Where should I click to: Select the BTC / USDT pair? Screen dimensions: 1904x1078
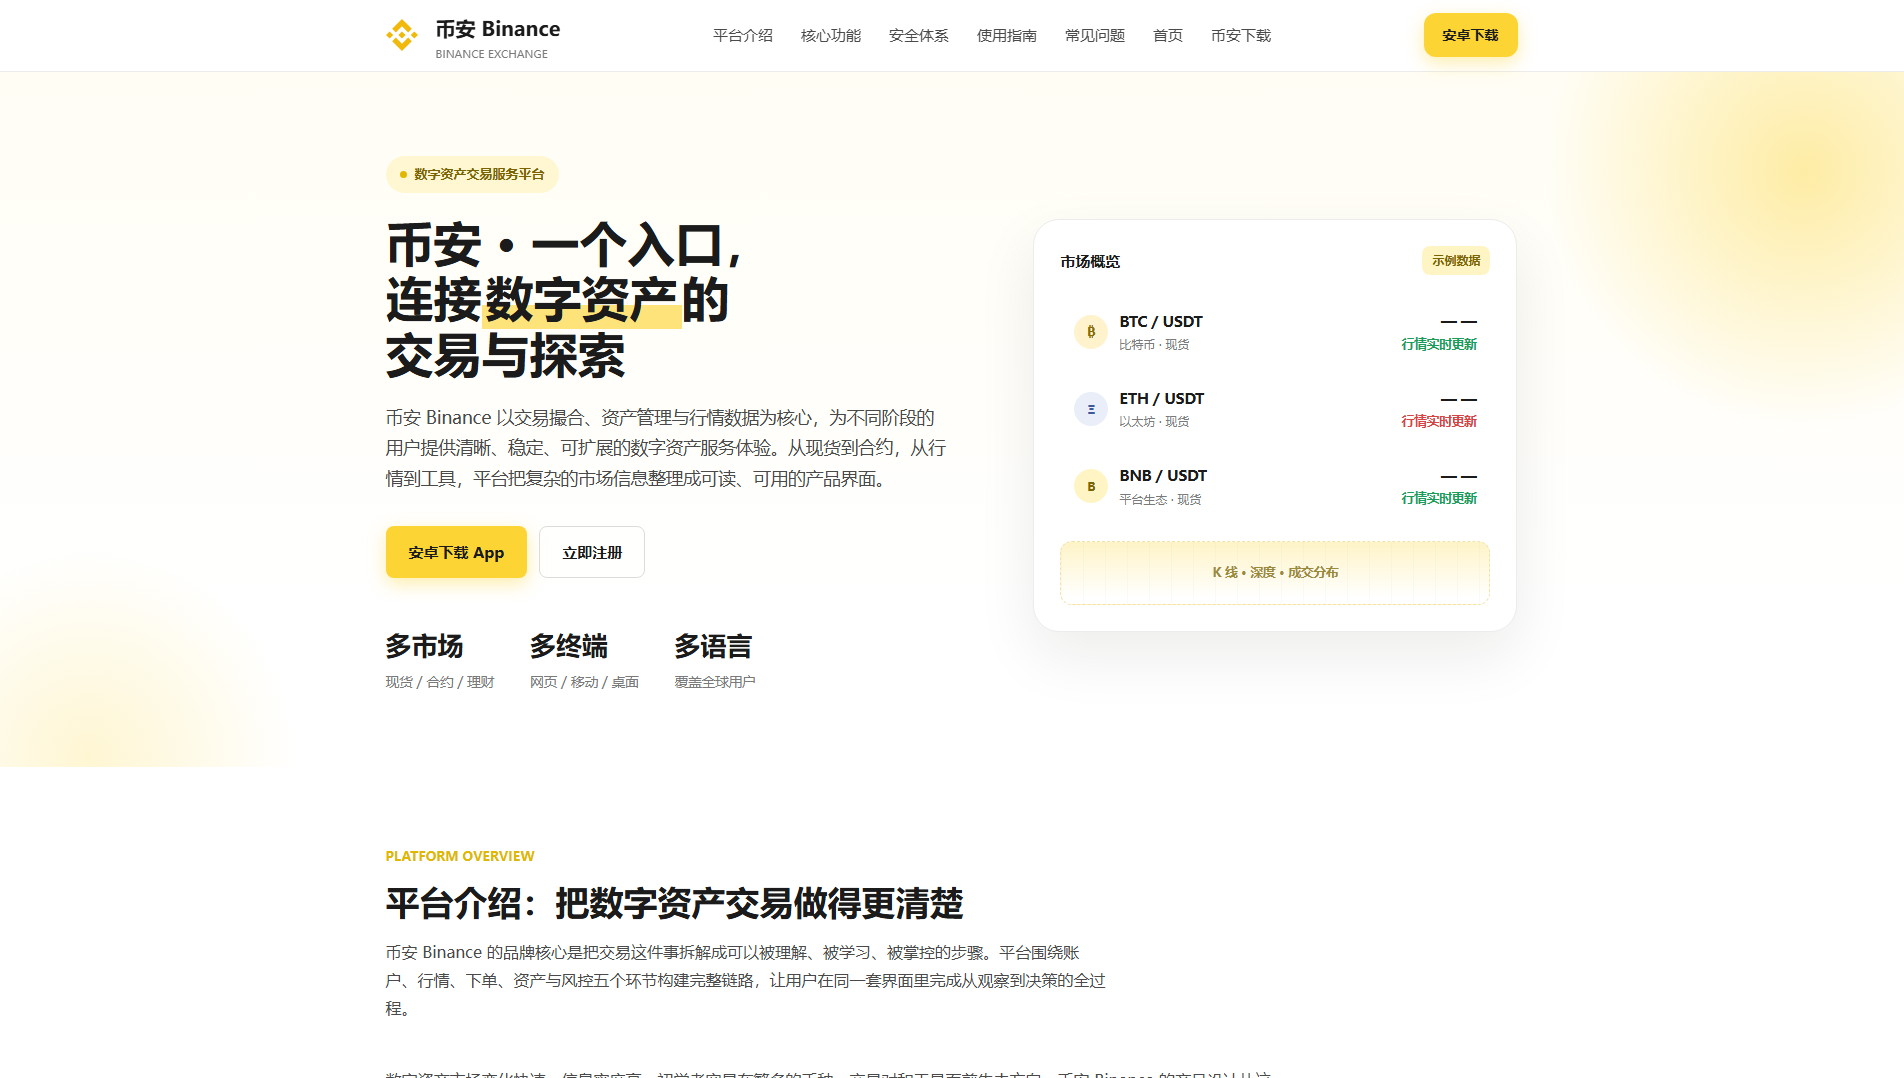pos(1161,322)
